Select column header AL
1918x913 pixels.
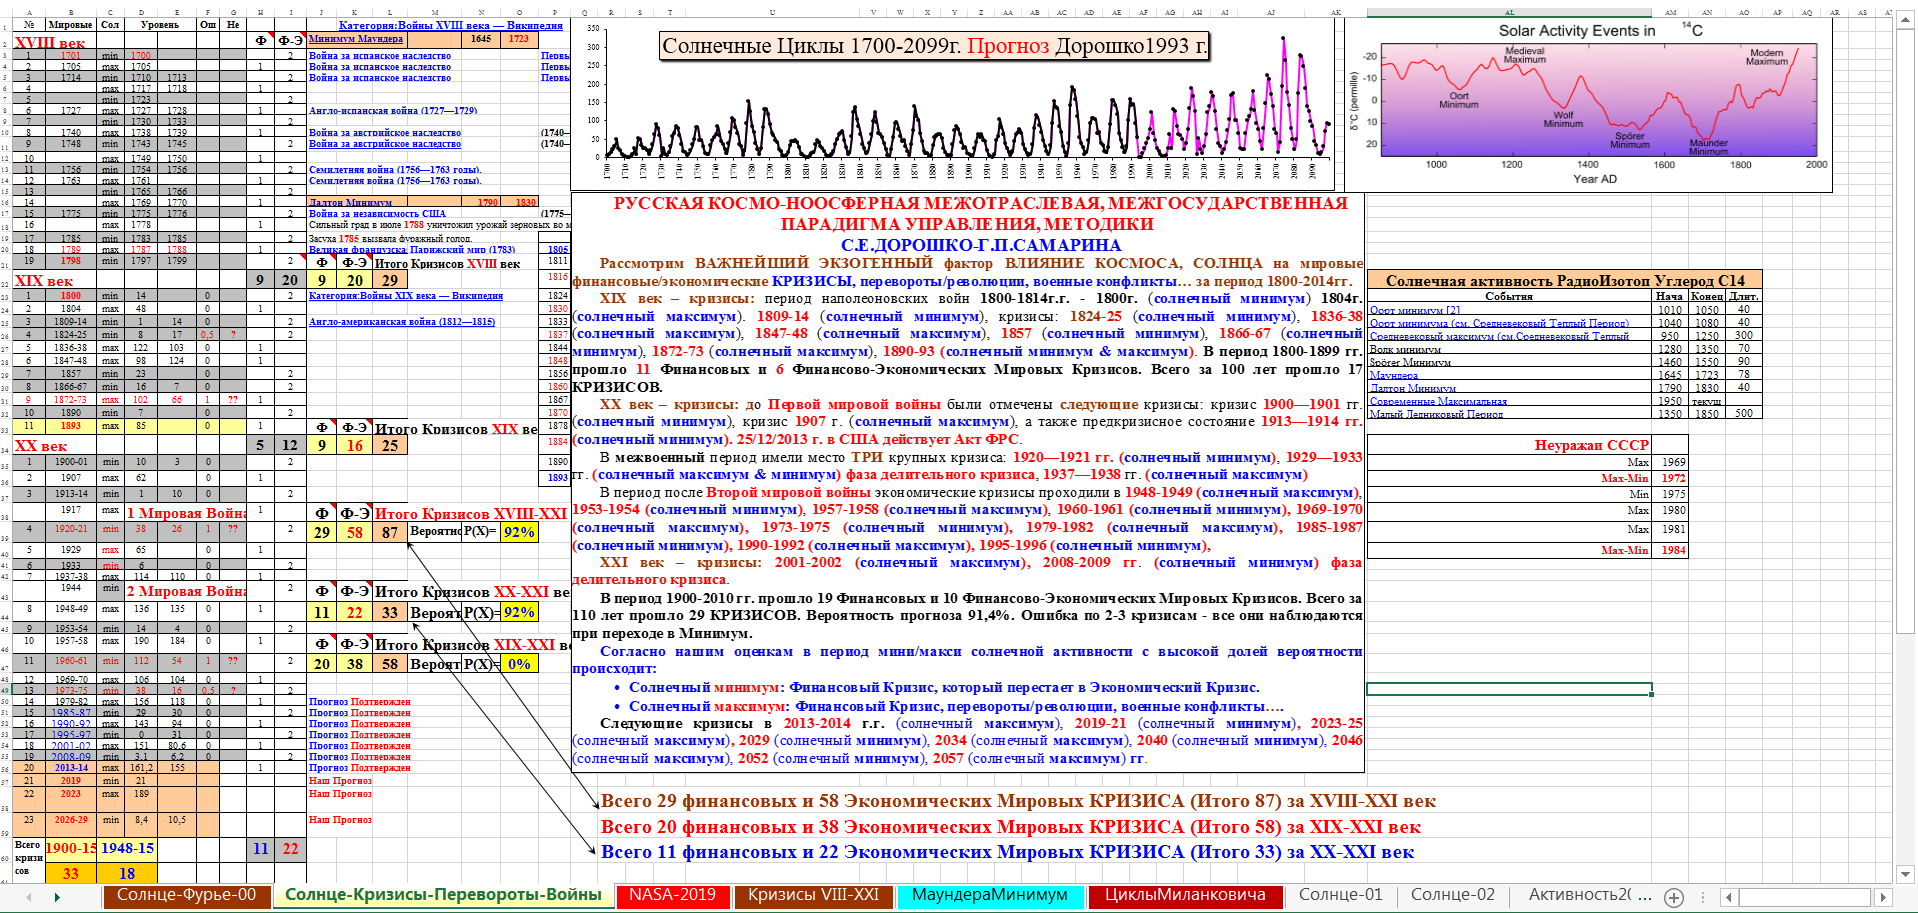[x=1509, y=12]
